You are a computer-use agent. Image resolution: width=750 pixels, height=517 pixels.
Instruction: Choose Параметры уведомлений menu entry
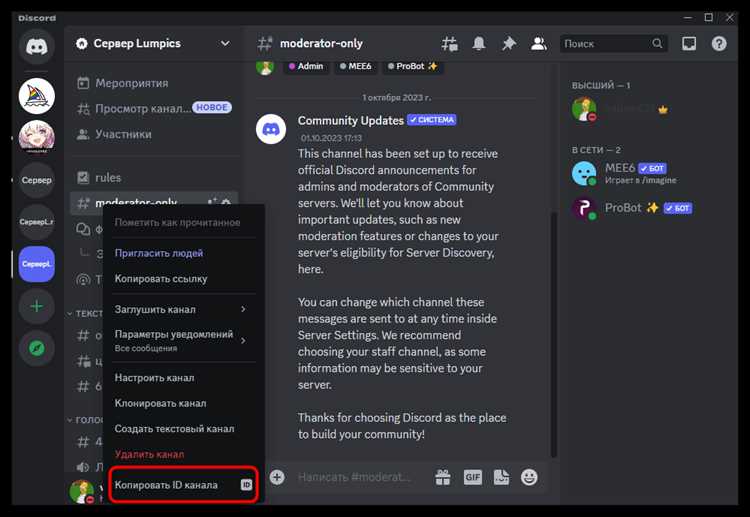(184, 341)
